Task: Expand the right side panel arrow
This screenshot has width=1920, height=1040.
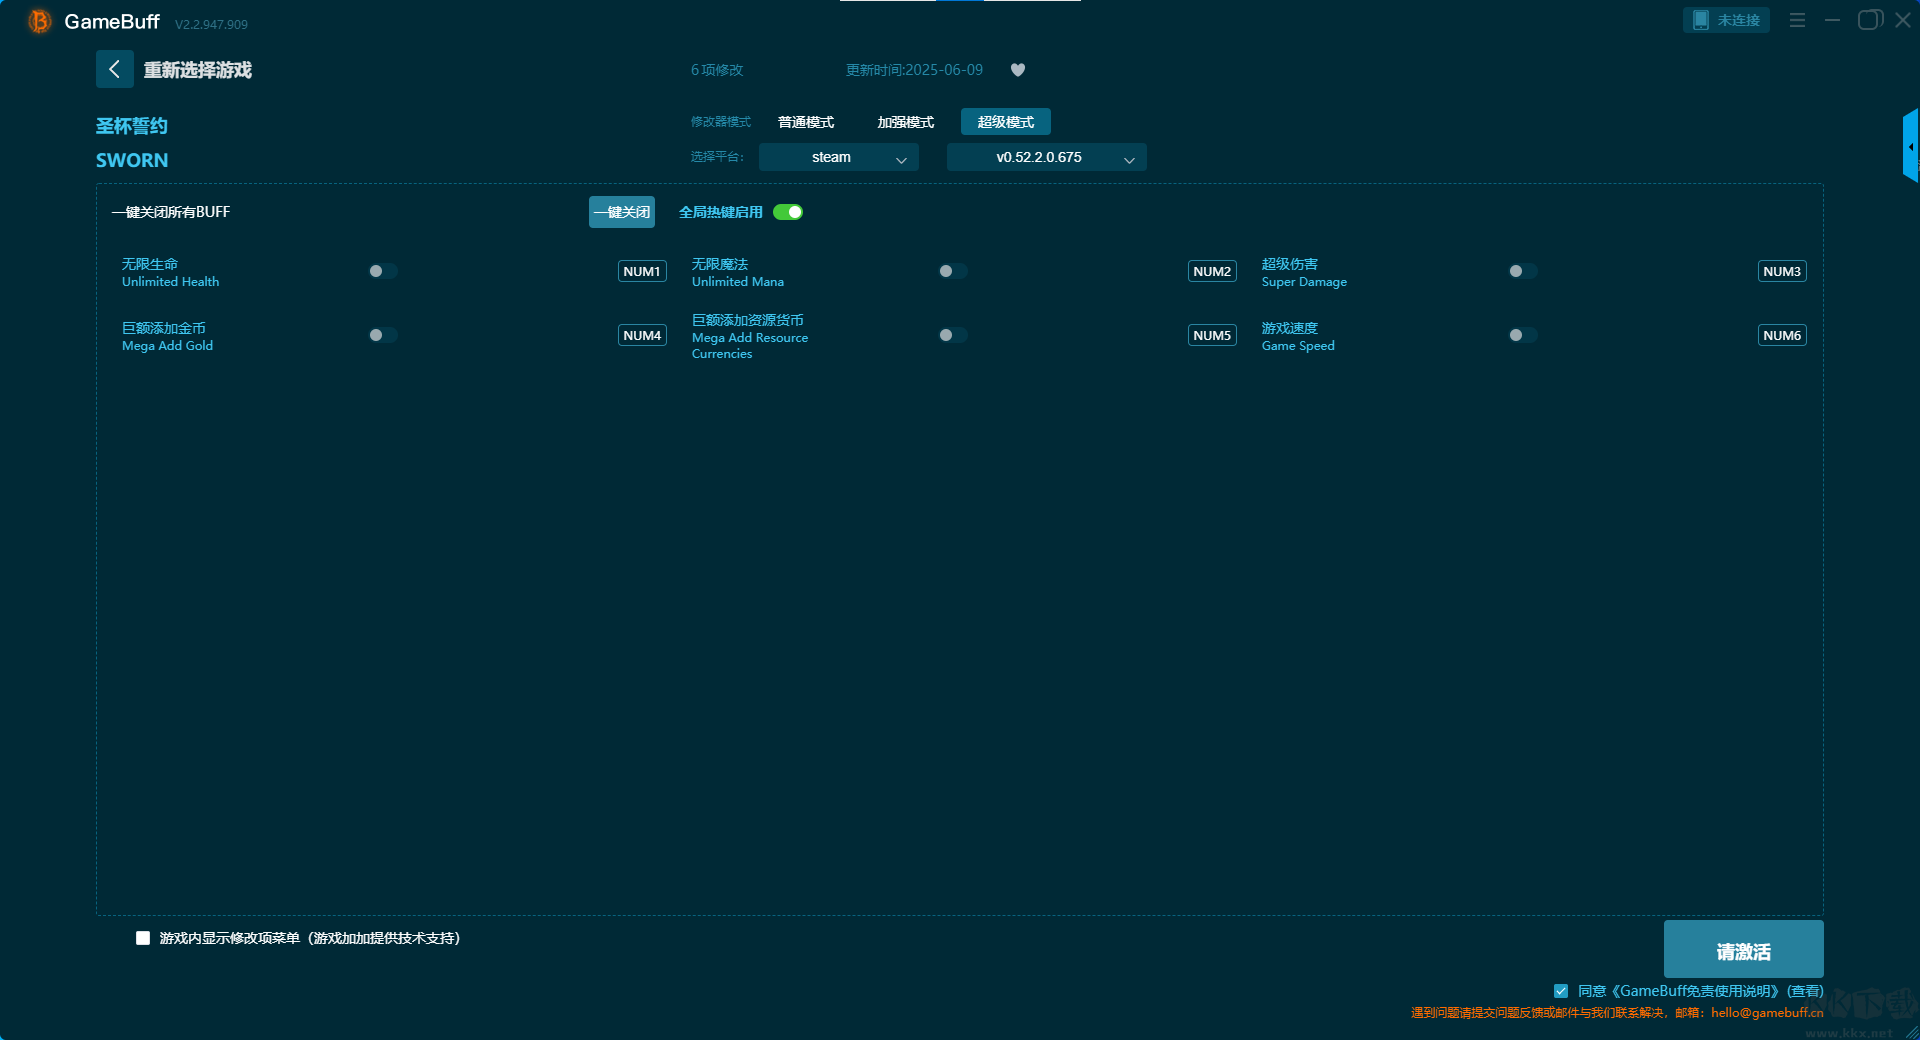Action: tap(1910, 146)
